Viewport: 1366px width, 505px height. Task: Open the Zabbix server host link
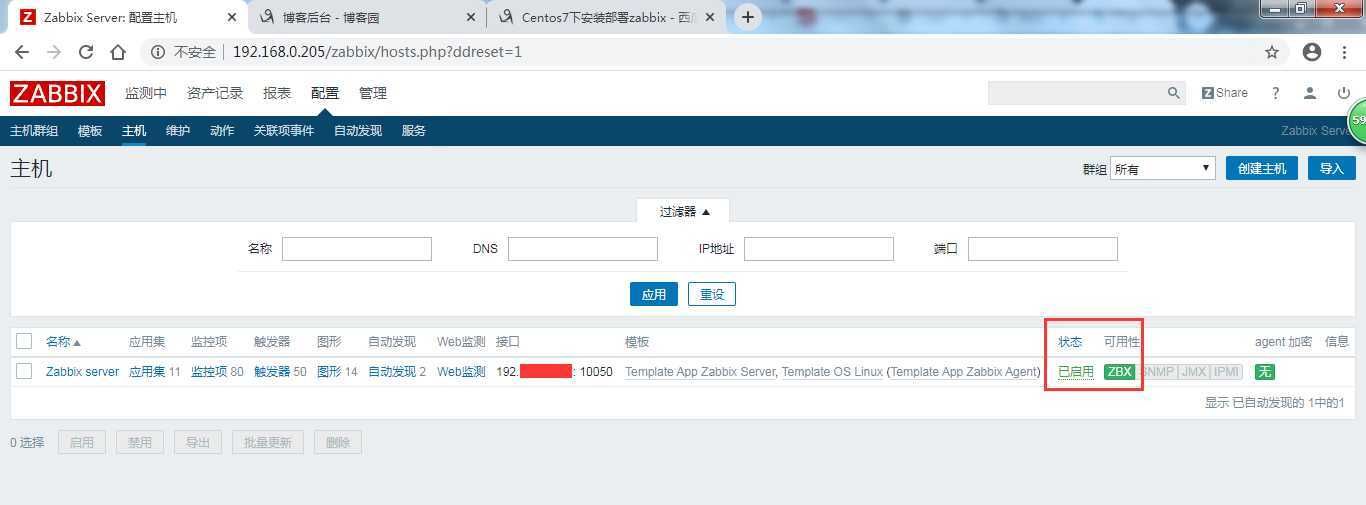click(82, 372)
